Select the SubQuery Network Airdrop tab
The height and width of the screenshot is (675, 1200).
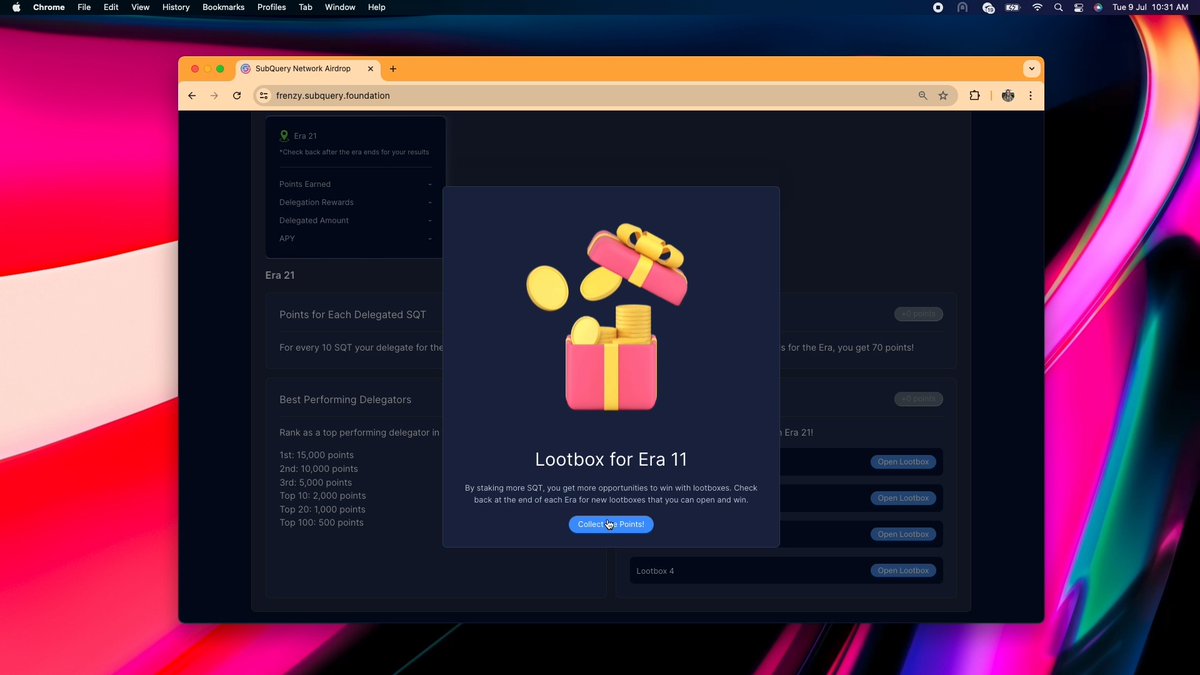pos(308,69)
